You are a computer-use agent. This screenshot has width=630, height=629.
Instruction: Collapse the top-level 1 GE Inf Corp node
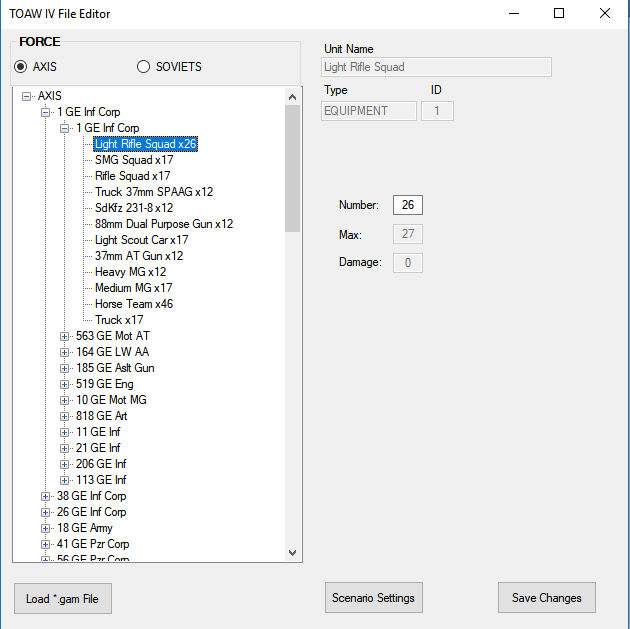click(x=45, y=112)
